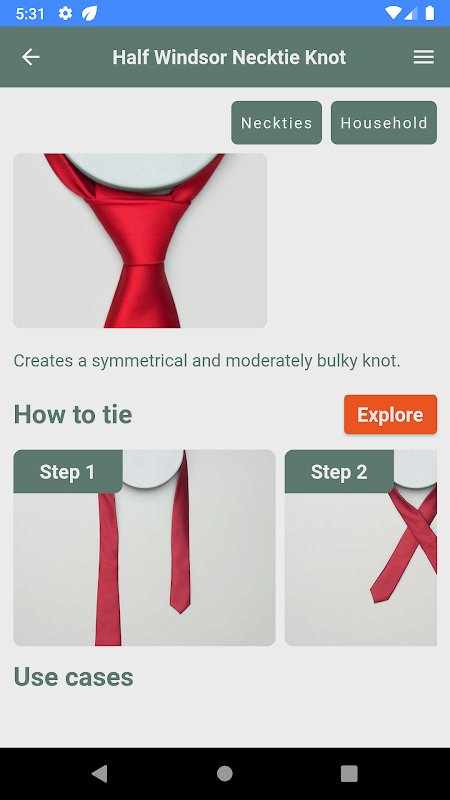Tap the back arrow icon

(x=31, y=57)
